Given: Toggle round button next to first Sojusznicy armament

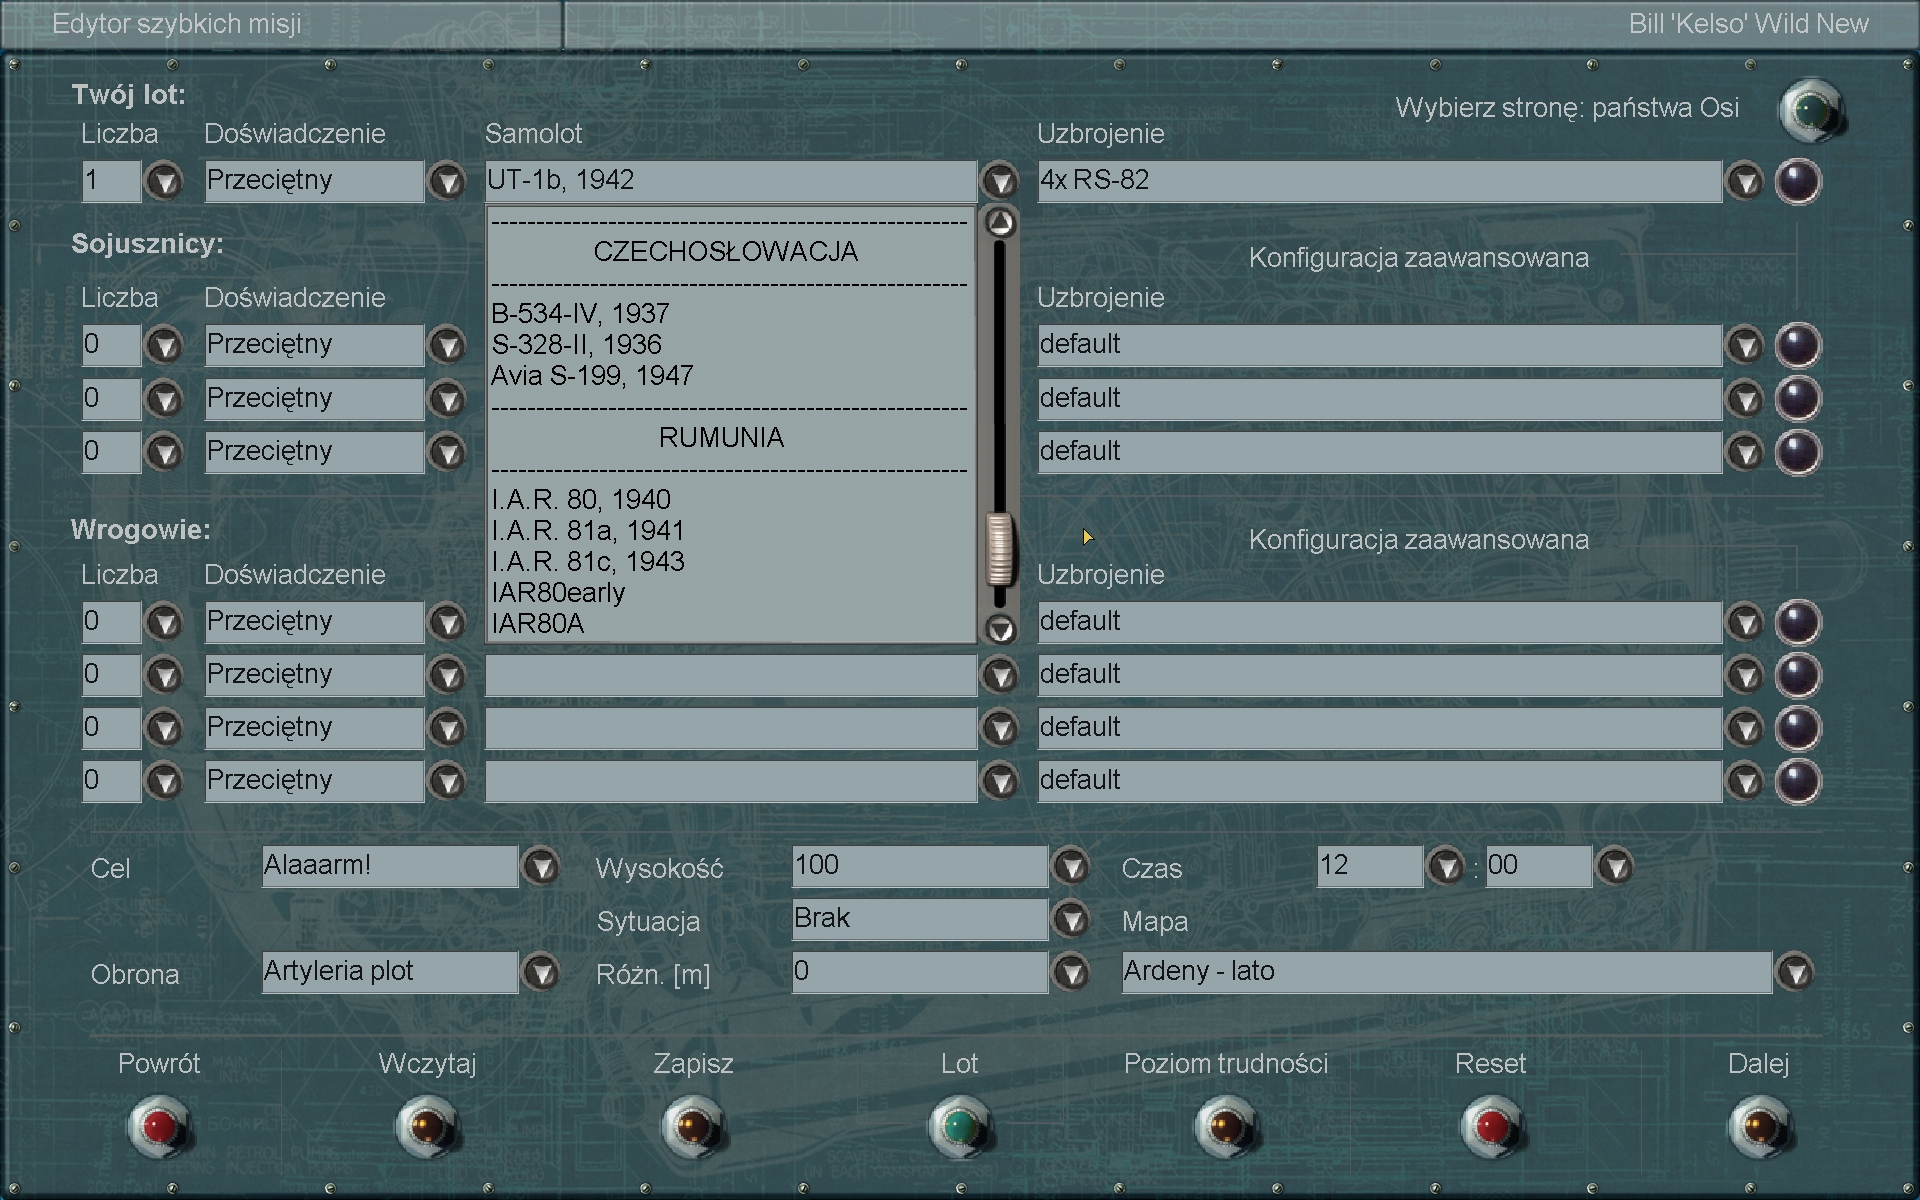Looking at the screenshot, I should [x=1797, y=346].
